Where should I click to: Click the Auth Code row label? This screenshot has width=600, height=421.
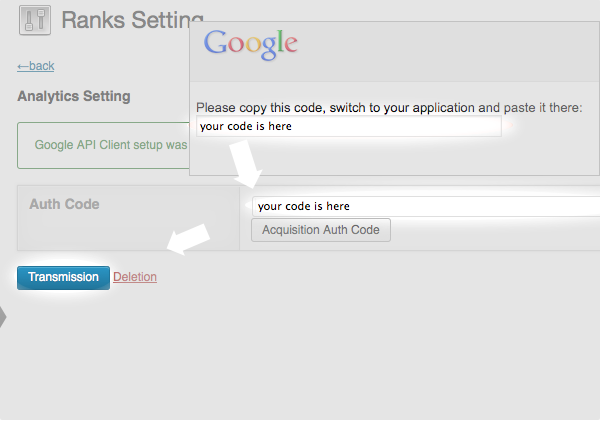(x=64, y=204)
